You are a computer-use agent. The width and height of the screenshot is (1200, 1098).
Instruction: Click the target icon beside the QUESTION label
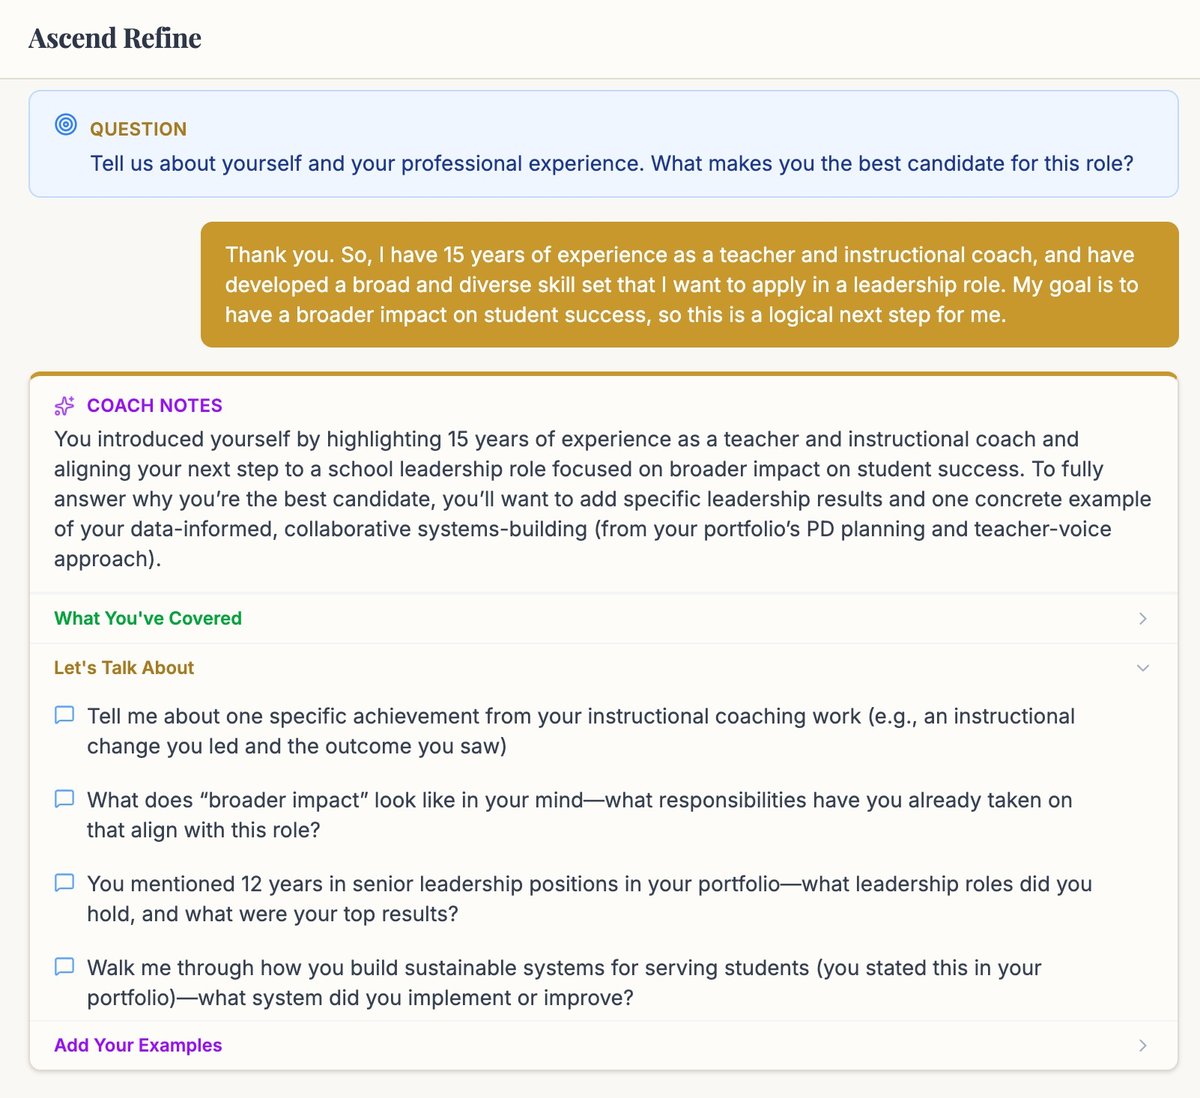click(x=65, y=124)
